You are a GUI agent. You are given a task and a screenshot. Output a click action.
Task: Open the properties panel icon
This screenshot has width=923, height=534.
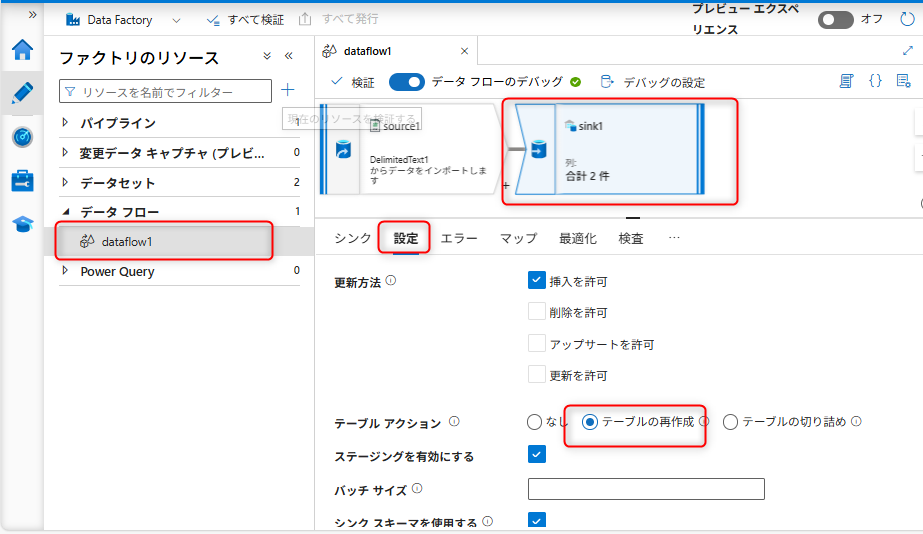pyautogui.click(x=903, y=81)
